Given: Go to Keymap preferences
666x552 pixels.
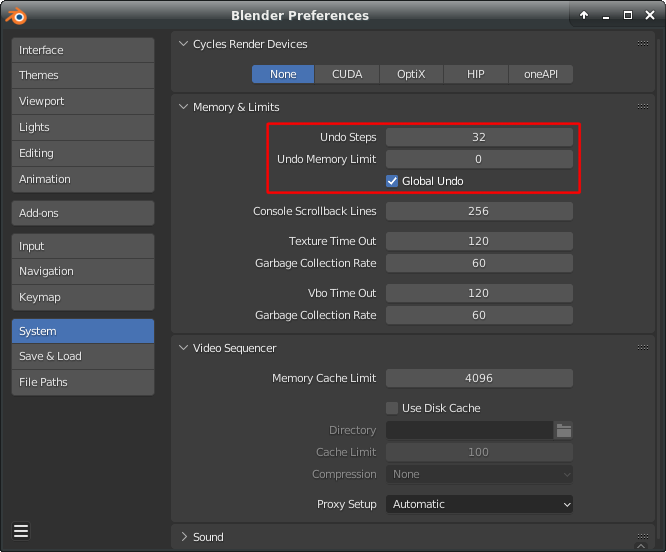Looking at the screenshot, I should coord(83,297).
